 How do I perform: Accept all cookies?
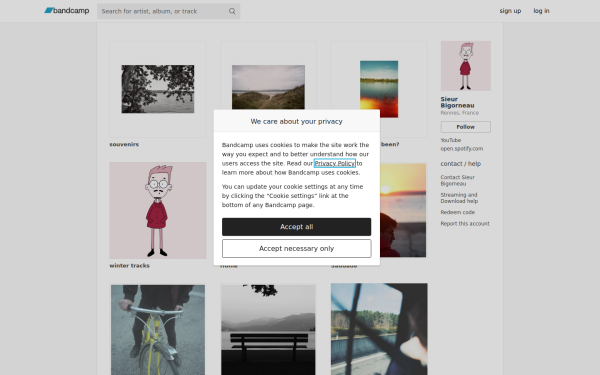pos(296,227)
